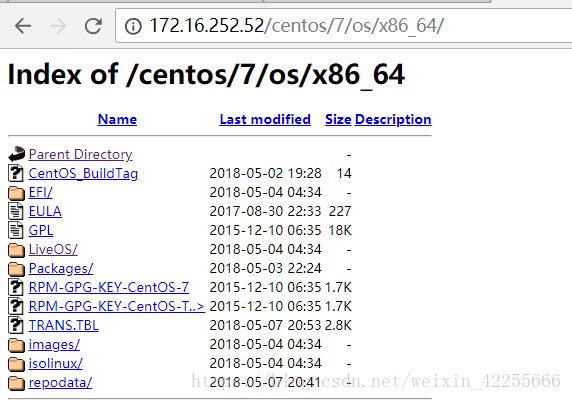Image resolution: width=572 pixels, height=401 pixels.
Task: Click the date '2017-08-30 22:33'
Action: tap(266, 211)
